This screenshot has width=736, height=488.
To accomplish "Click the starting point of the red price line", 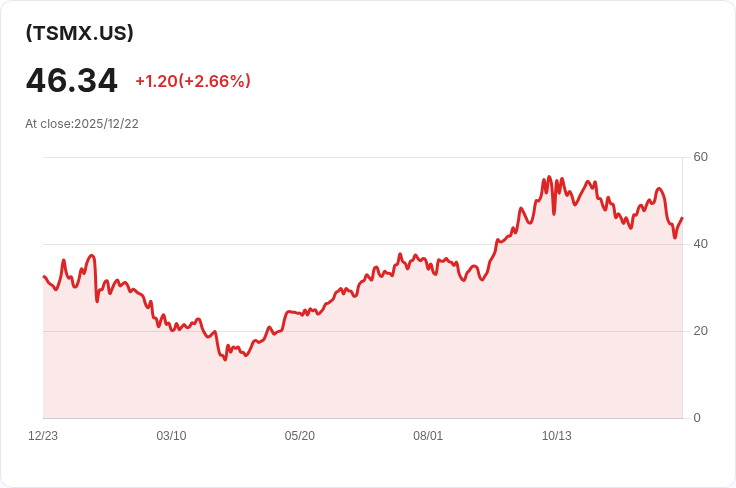I will [x=44, y=276].
